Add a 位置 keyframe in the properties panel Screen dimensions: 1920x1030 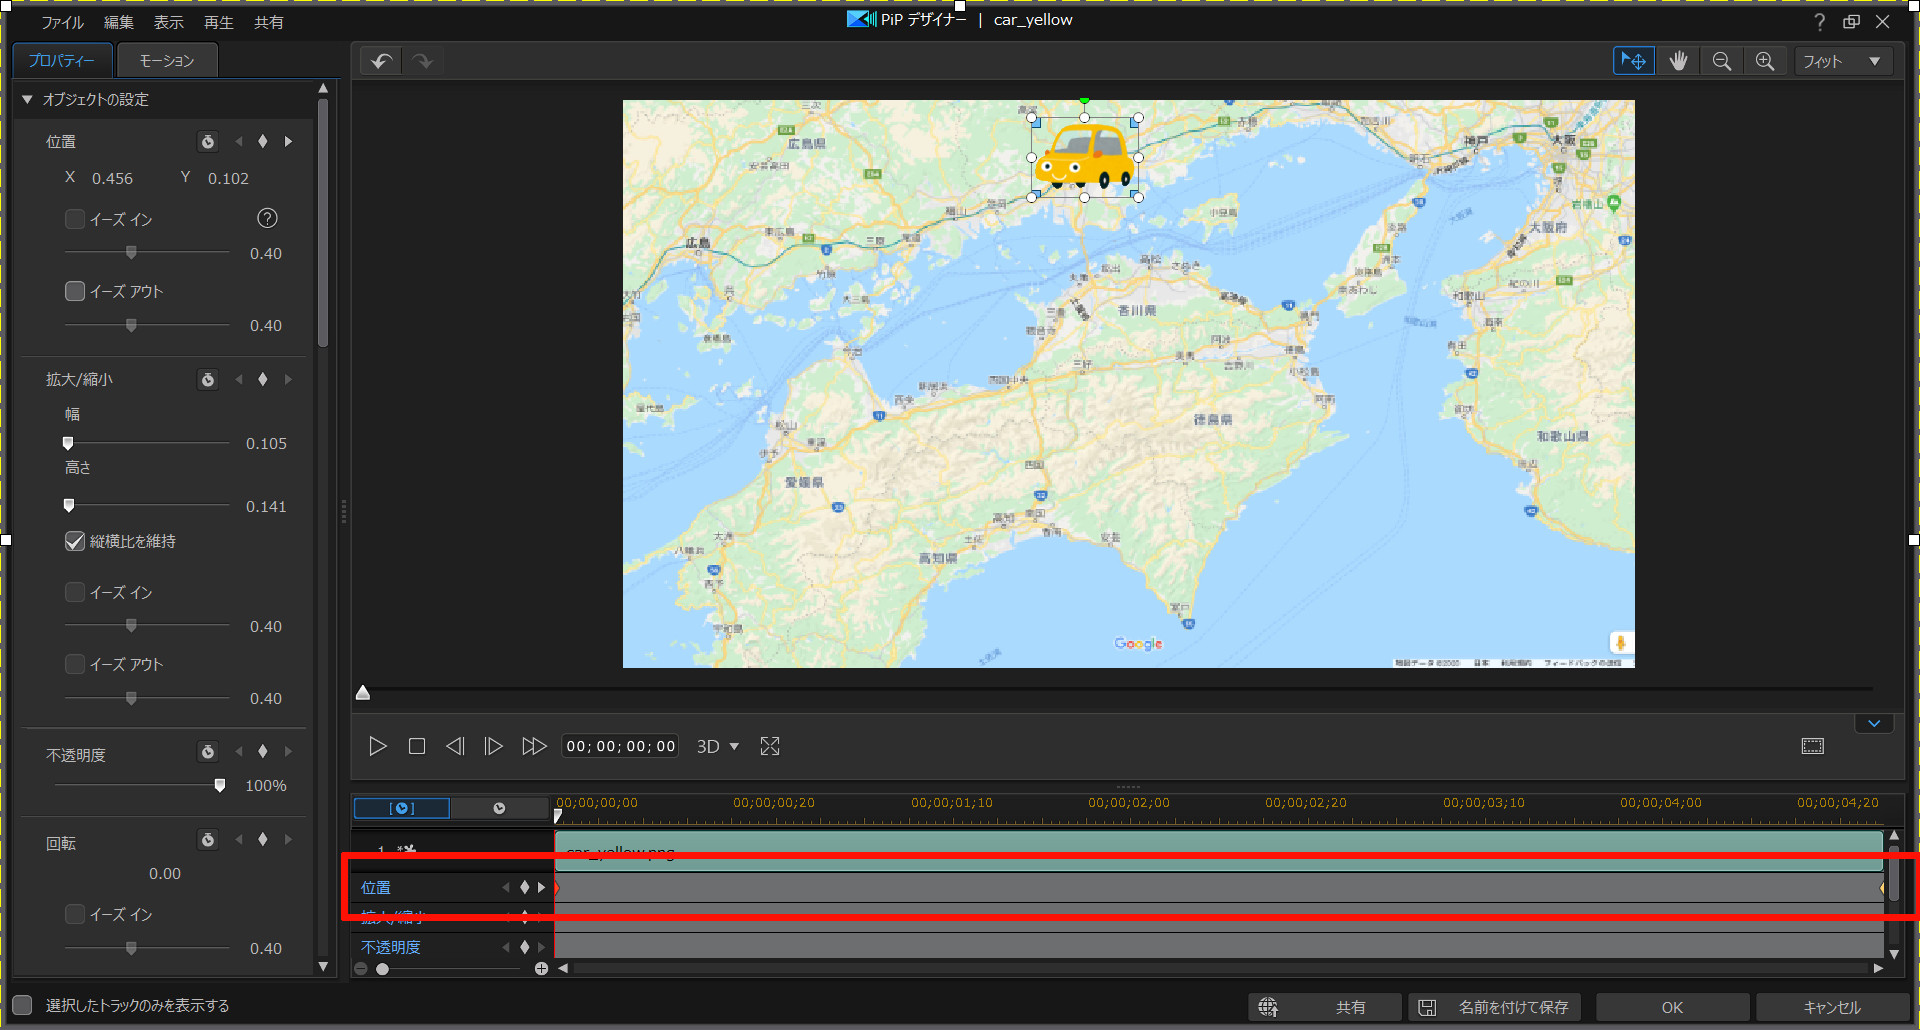tap(263, 142)
